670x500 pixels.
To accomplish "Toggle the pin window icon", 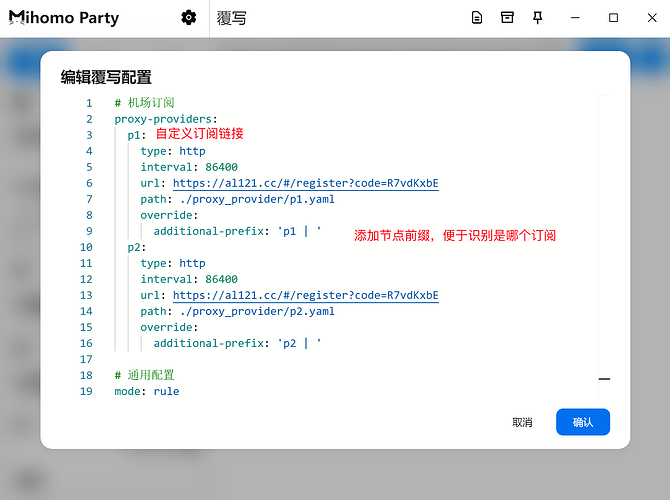I will pos(538,18).
